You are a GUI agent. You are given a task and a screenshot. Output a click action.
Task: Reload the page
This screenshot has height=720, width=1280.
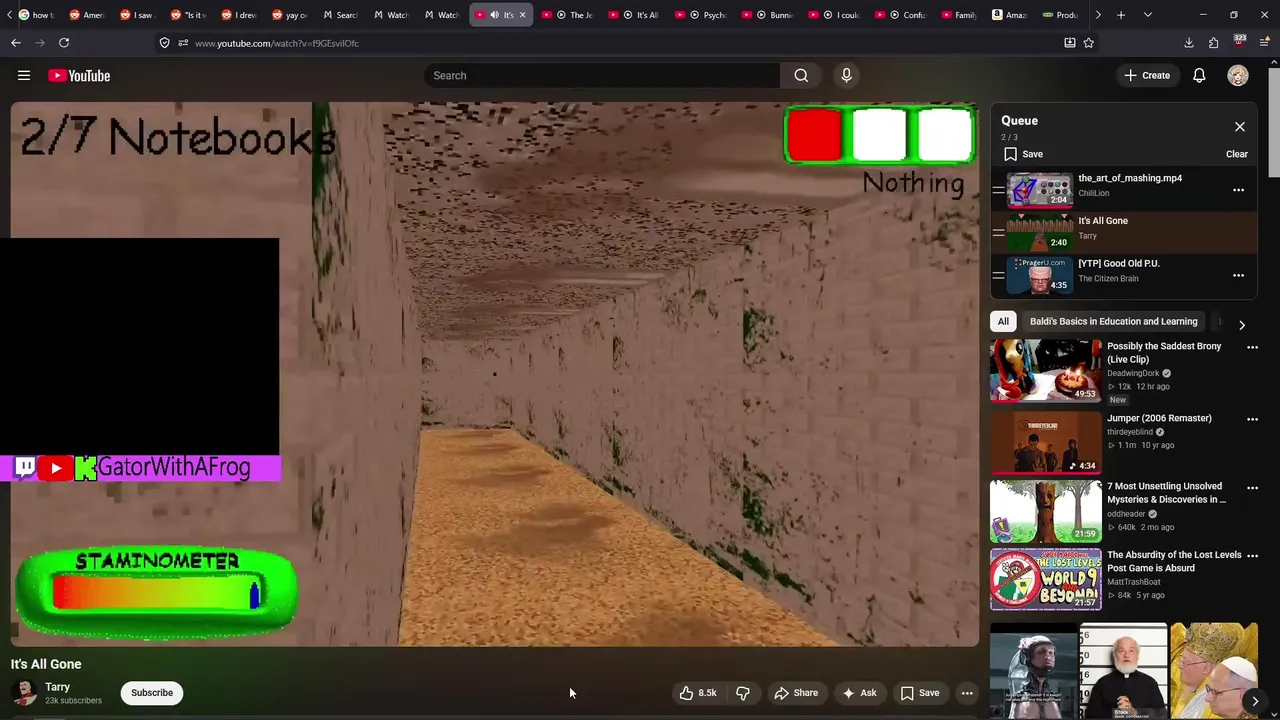pos(64,43)
